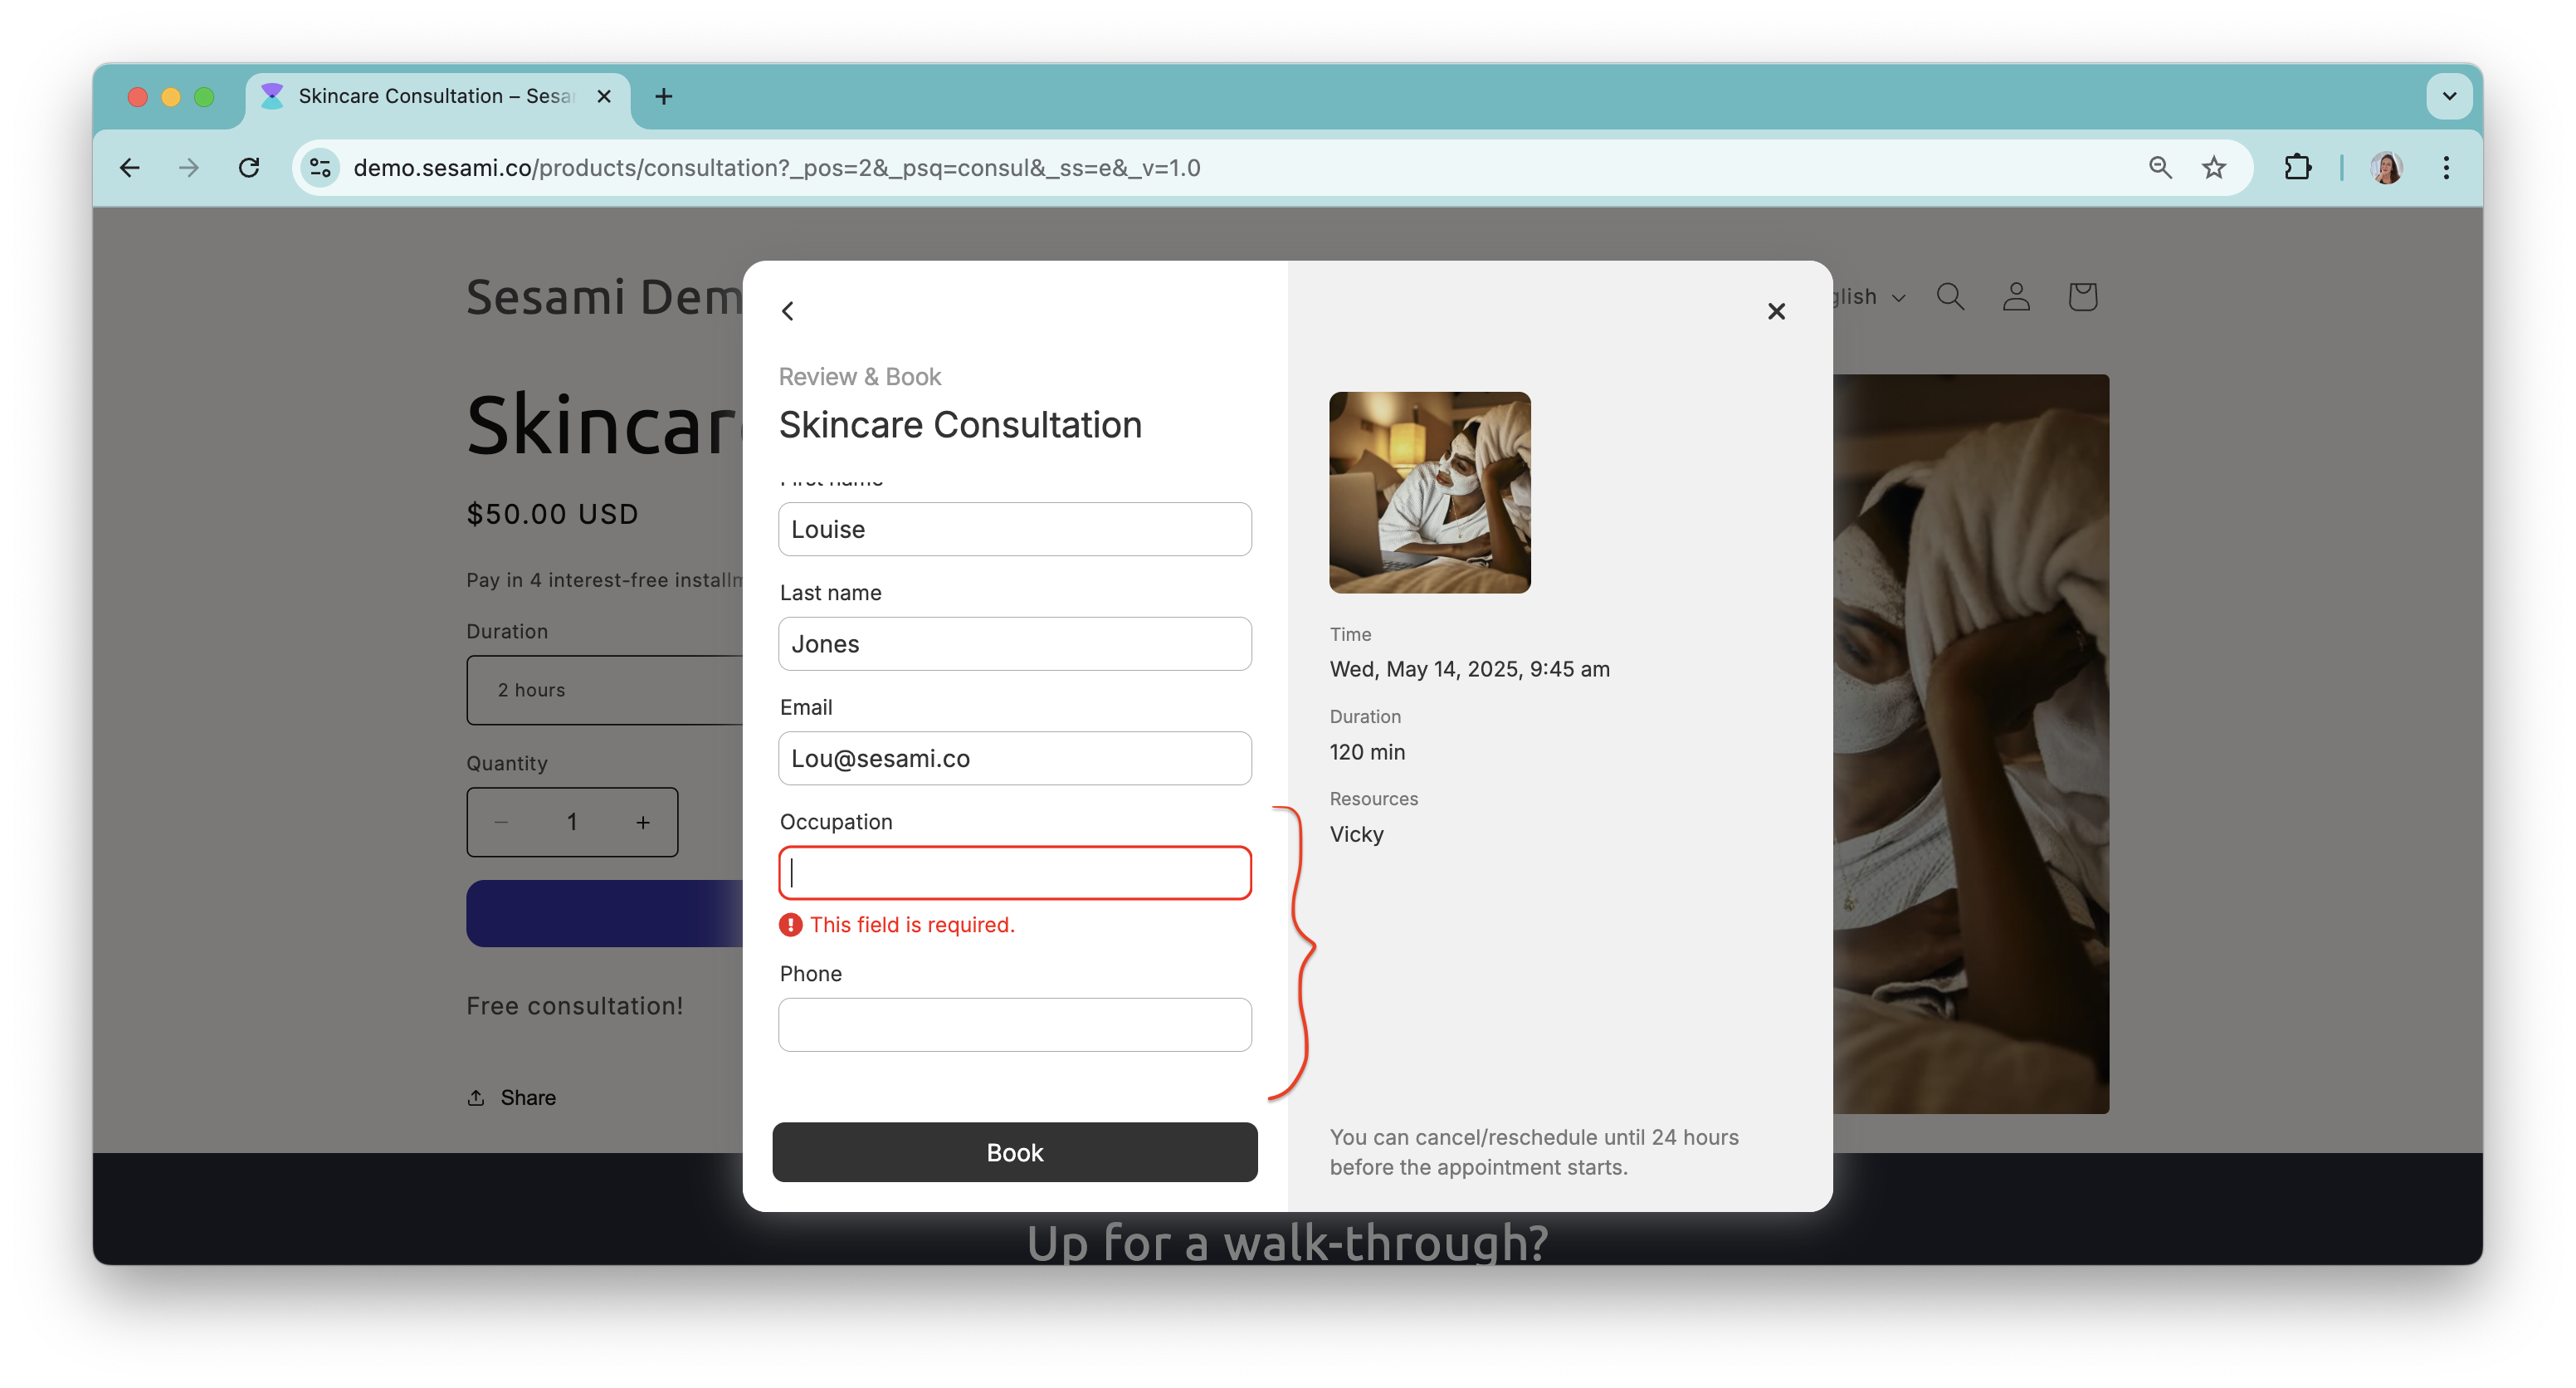Click the error icon beside 'This field is required.'

[x=790, y=925]
